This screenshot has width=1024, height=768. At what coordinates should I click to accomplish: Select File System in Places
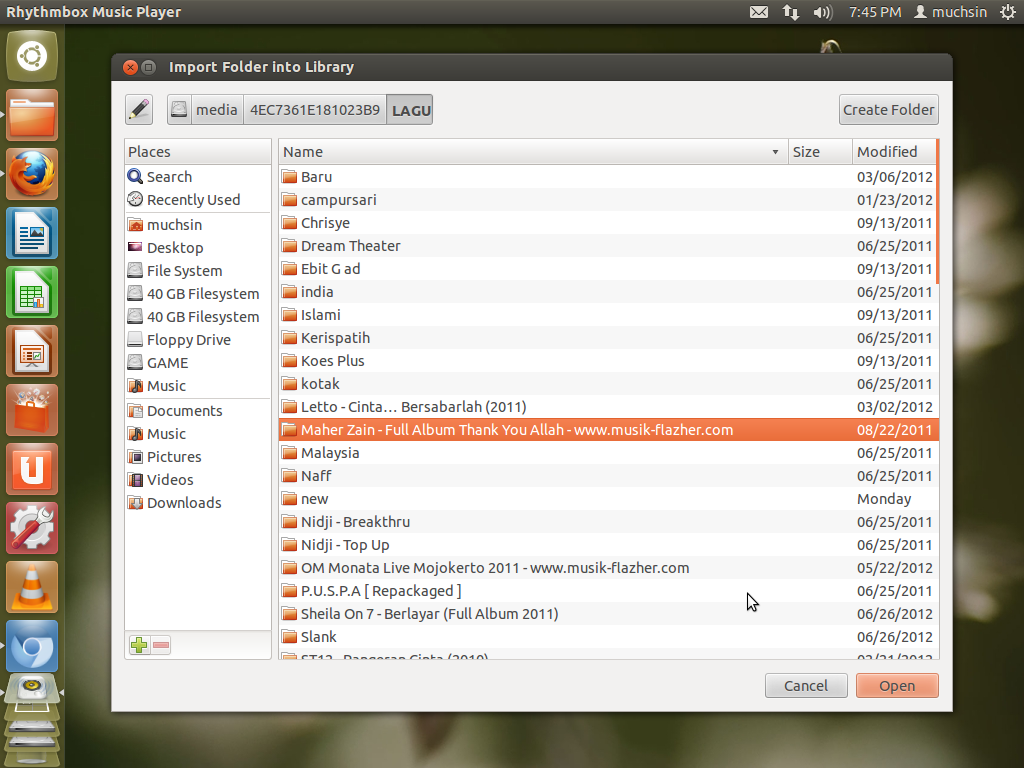click(x=197, y=270)
